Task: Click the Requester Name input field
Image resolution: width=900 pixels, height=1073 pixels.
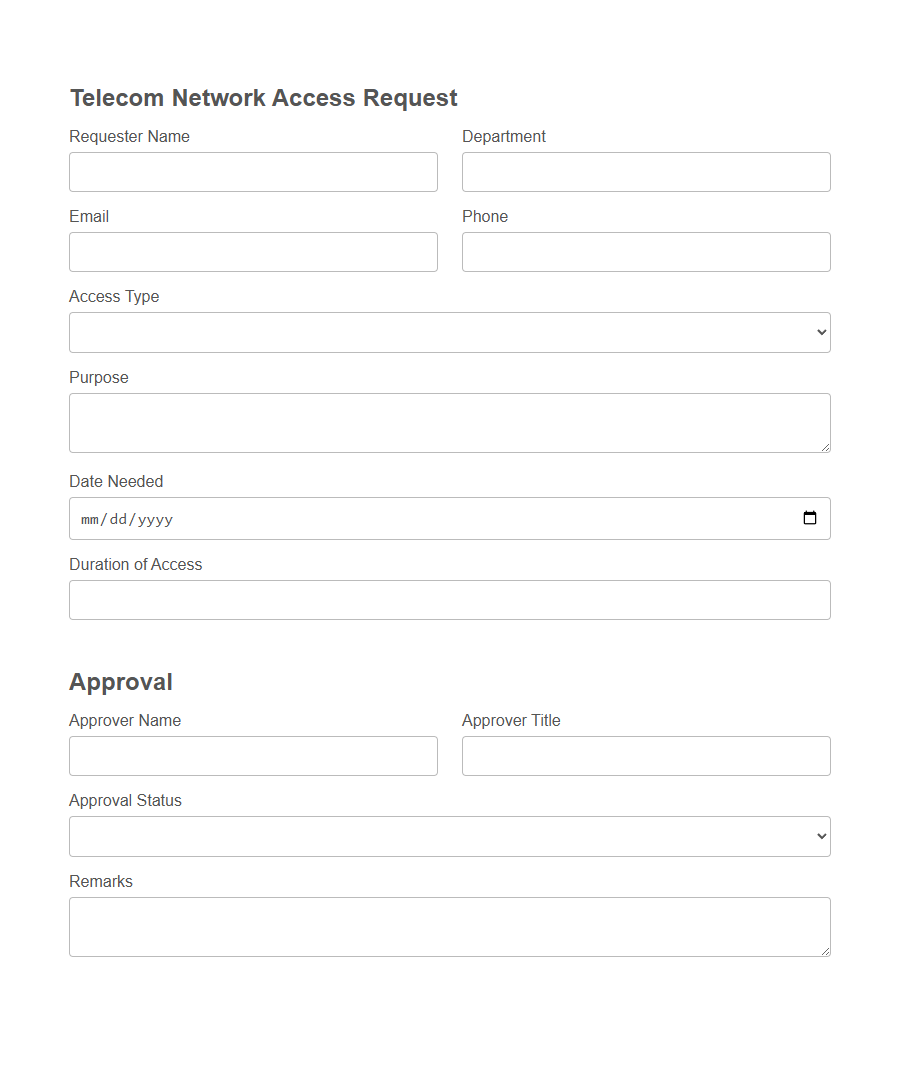Action: coord(253,171)
